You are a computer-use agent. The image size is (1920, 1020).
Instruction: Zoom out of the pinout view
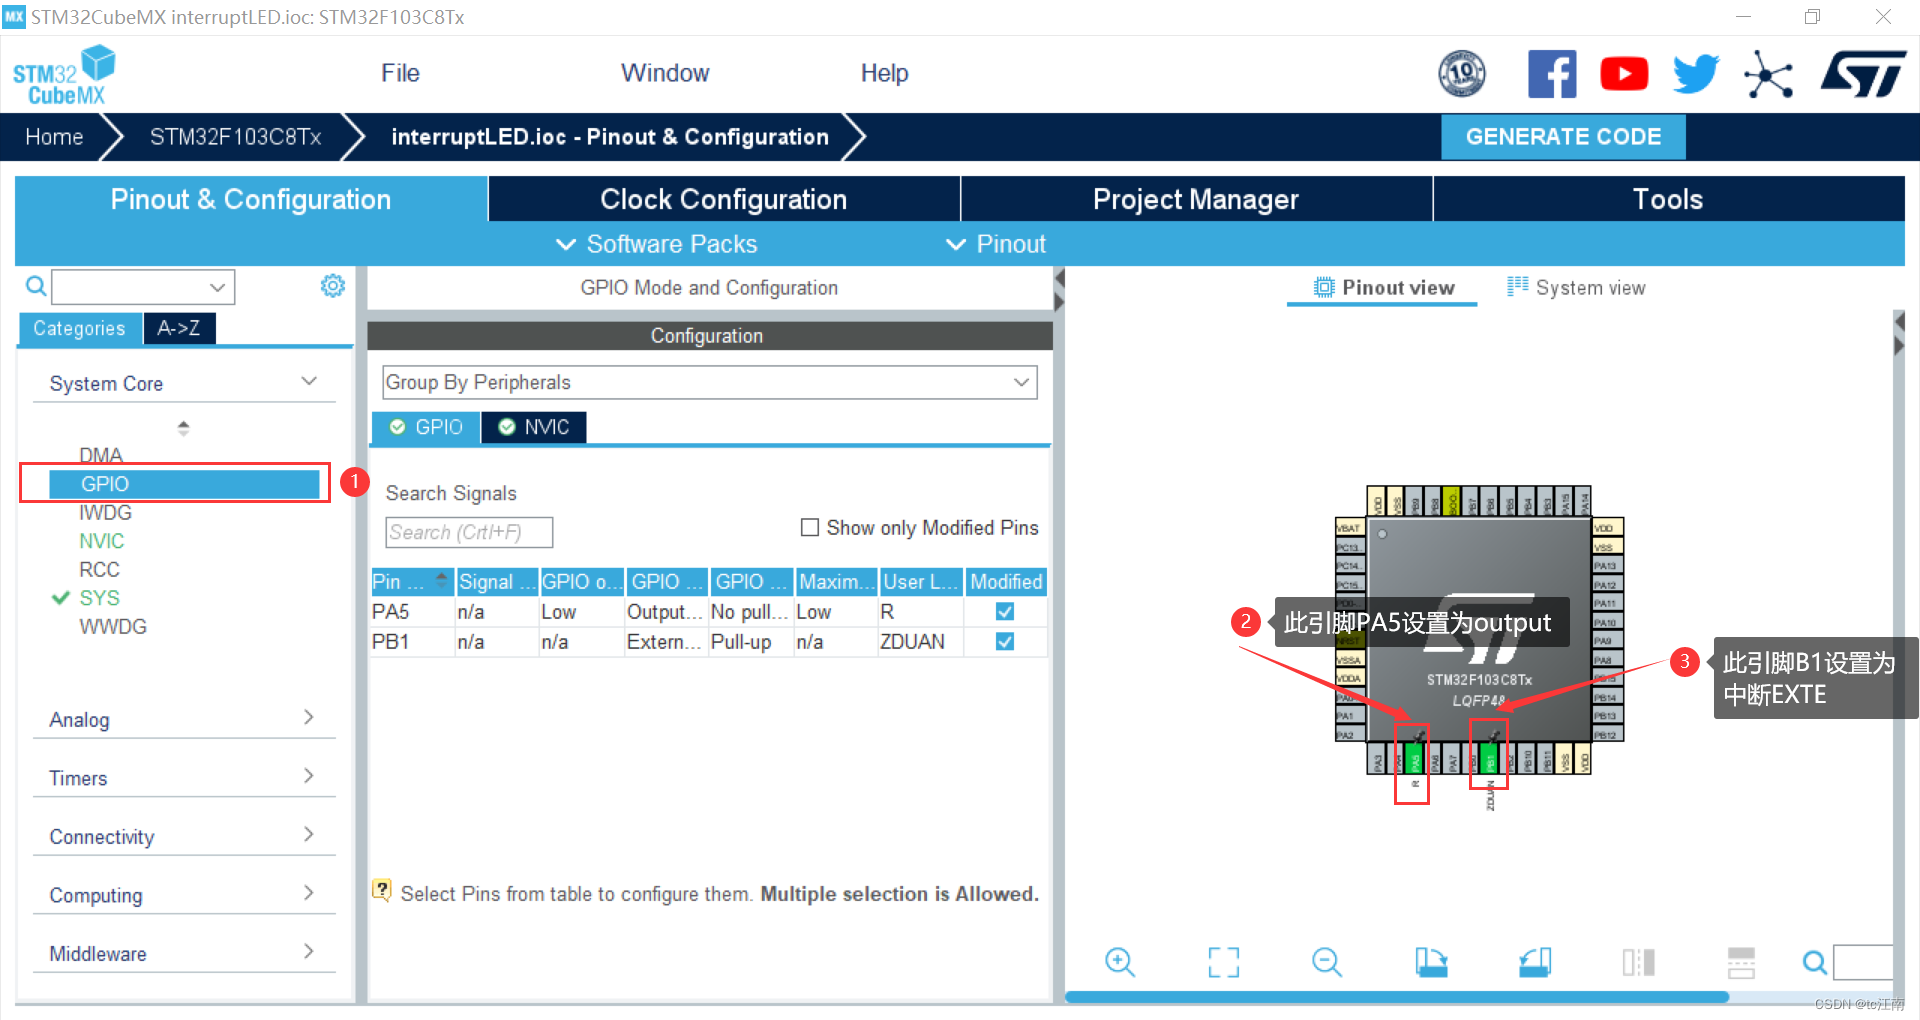click(1327, 962)
